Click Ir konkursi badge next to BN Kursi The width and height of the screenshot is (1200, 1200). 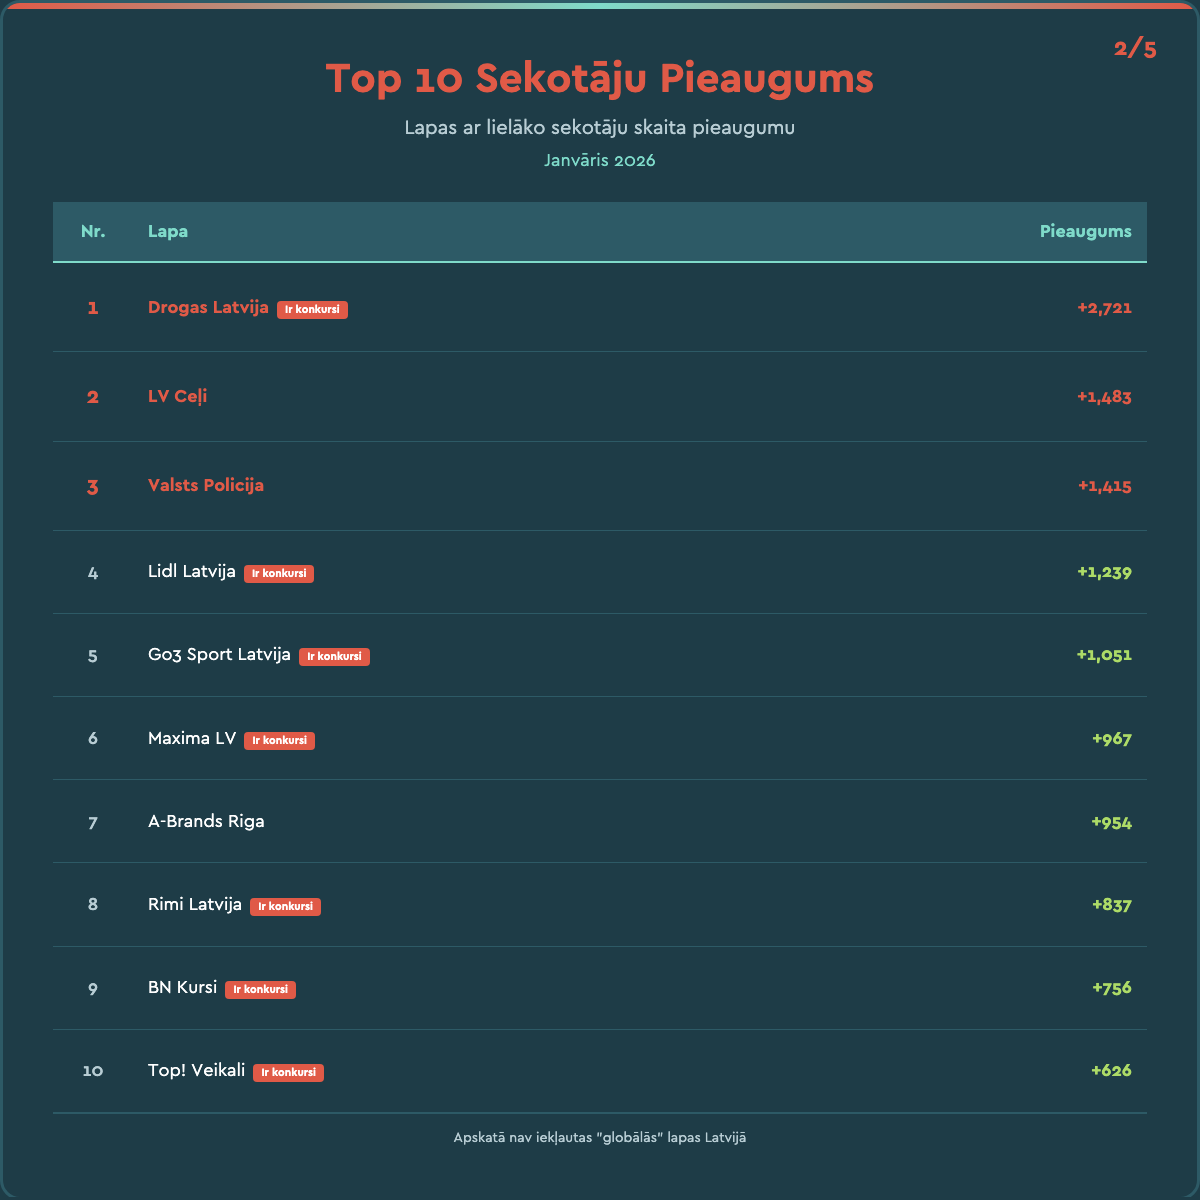[260, 989]
